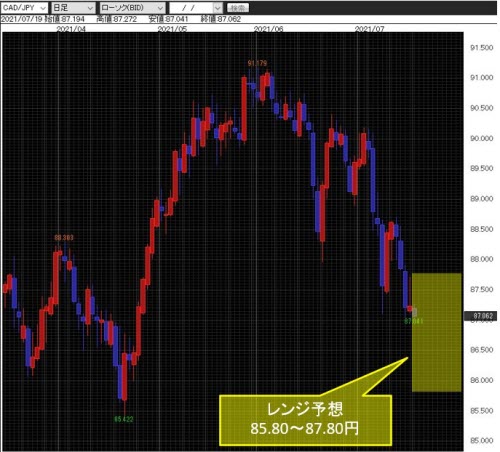Click the empty date input field
The image size is (500, 452).
tap(191, 8)
